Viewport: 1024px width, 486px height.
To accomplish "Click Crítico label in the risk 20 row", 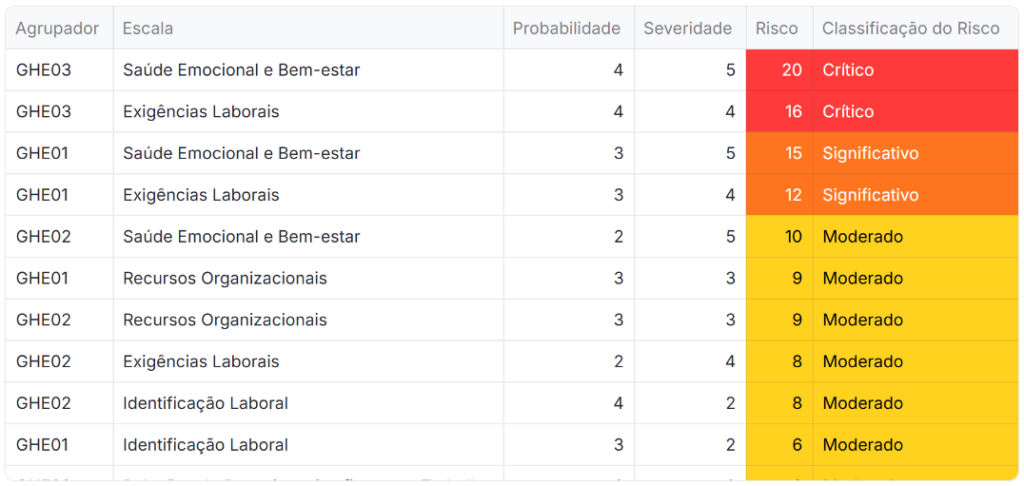I will coord(848,70).
